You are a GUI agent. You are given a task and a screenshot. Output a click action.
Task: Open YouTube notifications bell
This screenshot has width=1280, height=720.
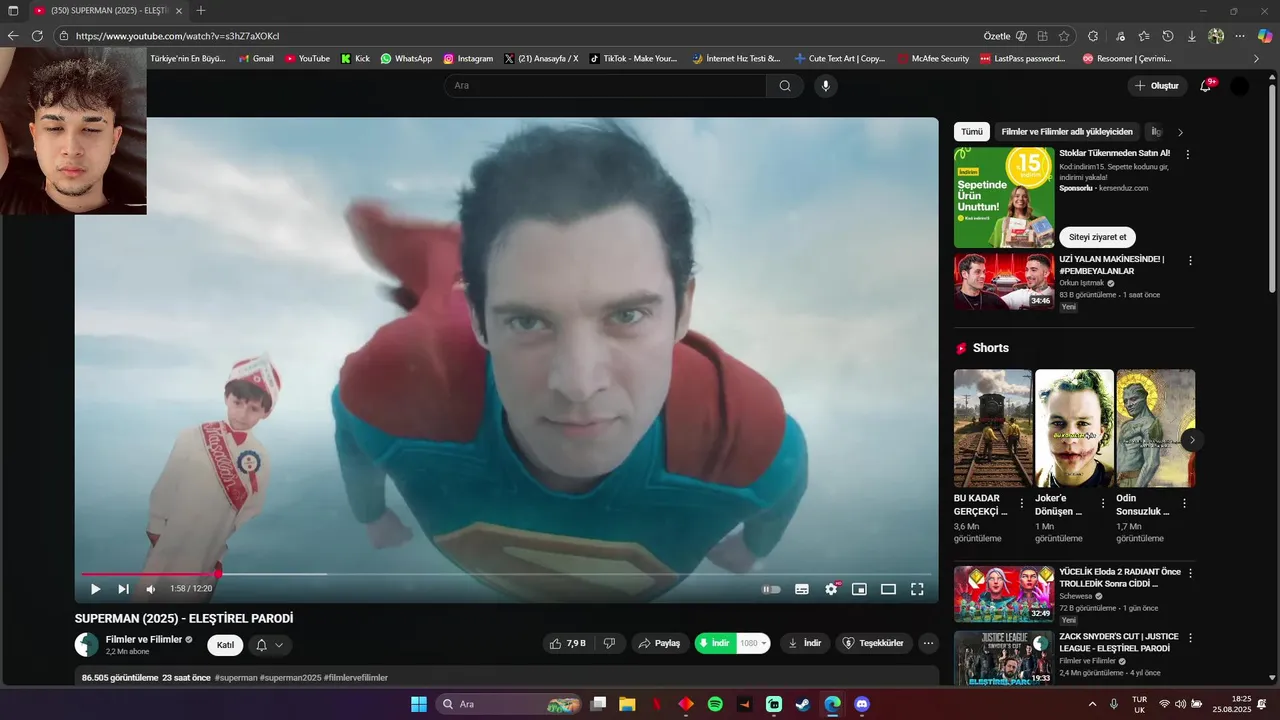coord(1205,86)
